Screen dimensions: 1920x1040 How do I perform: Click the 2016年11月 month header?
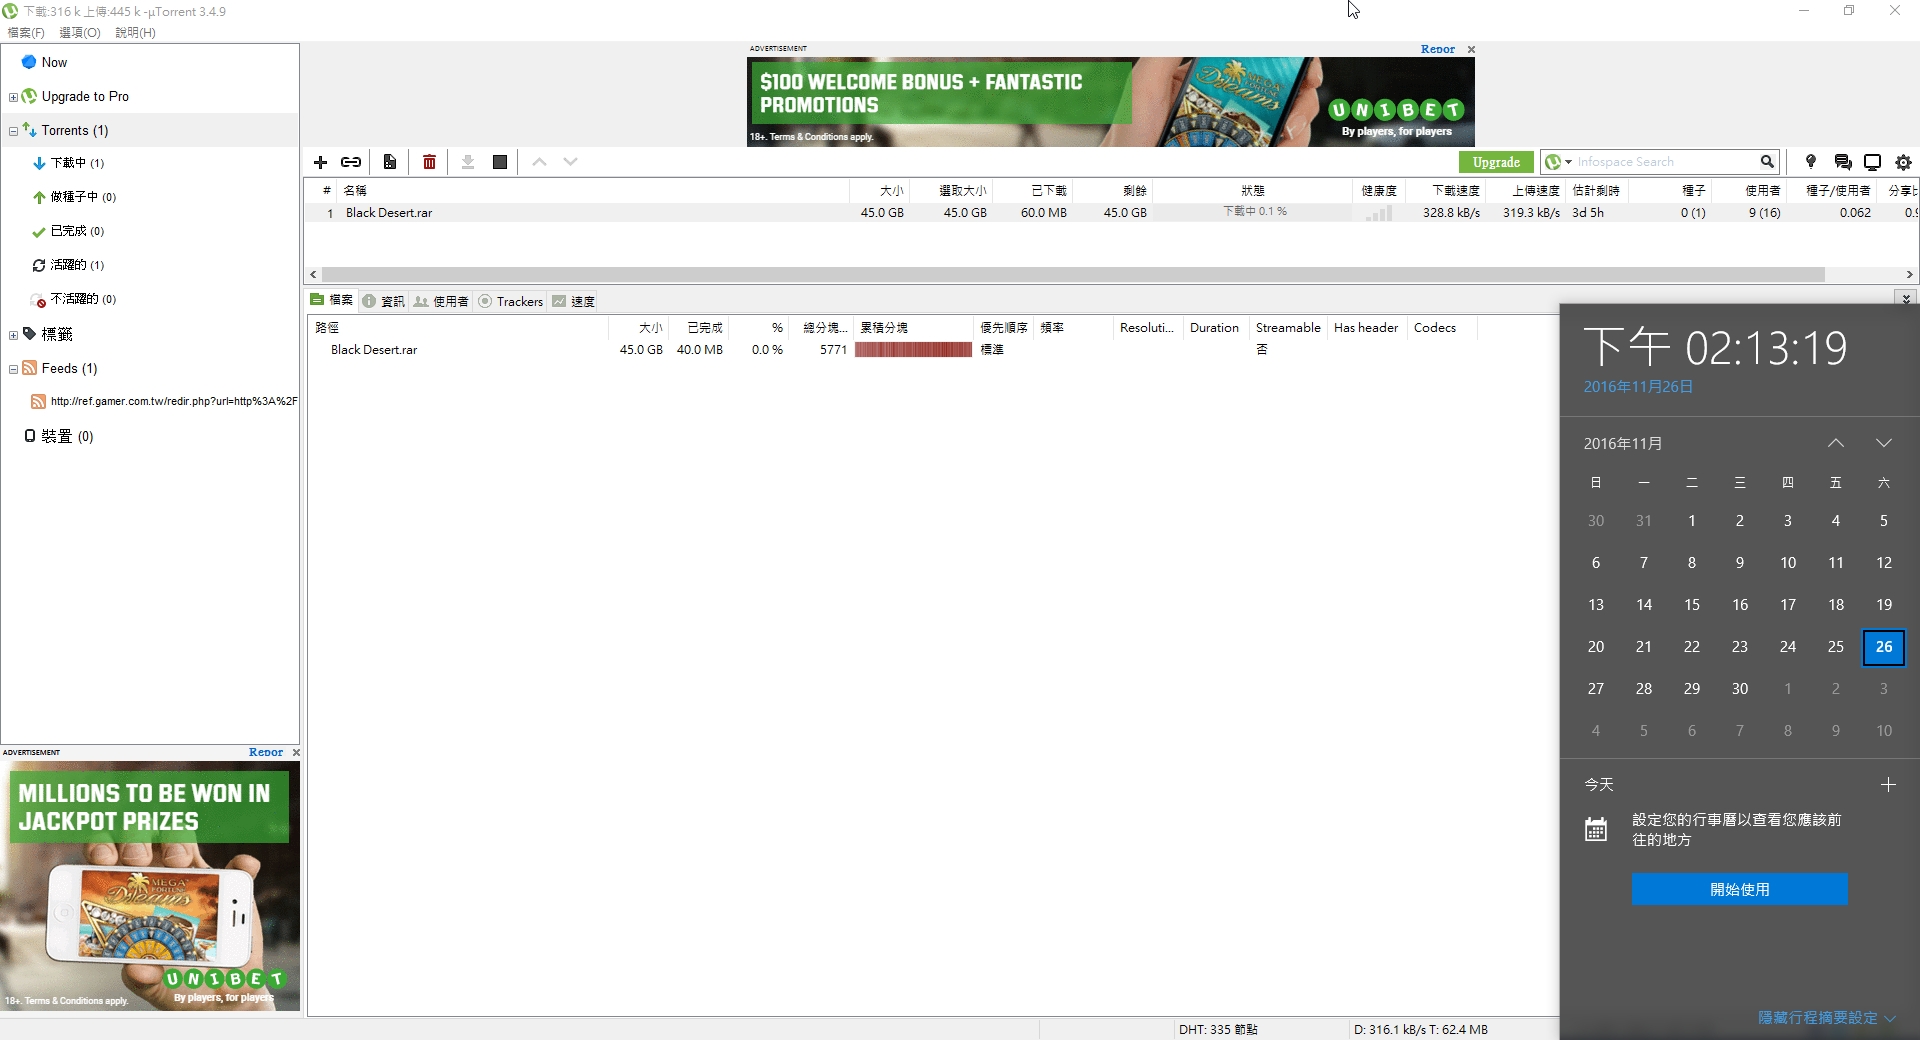1623,443
